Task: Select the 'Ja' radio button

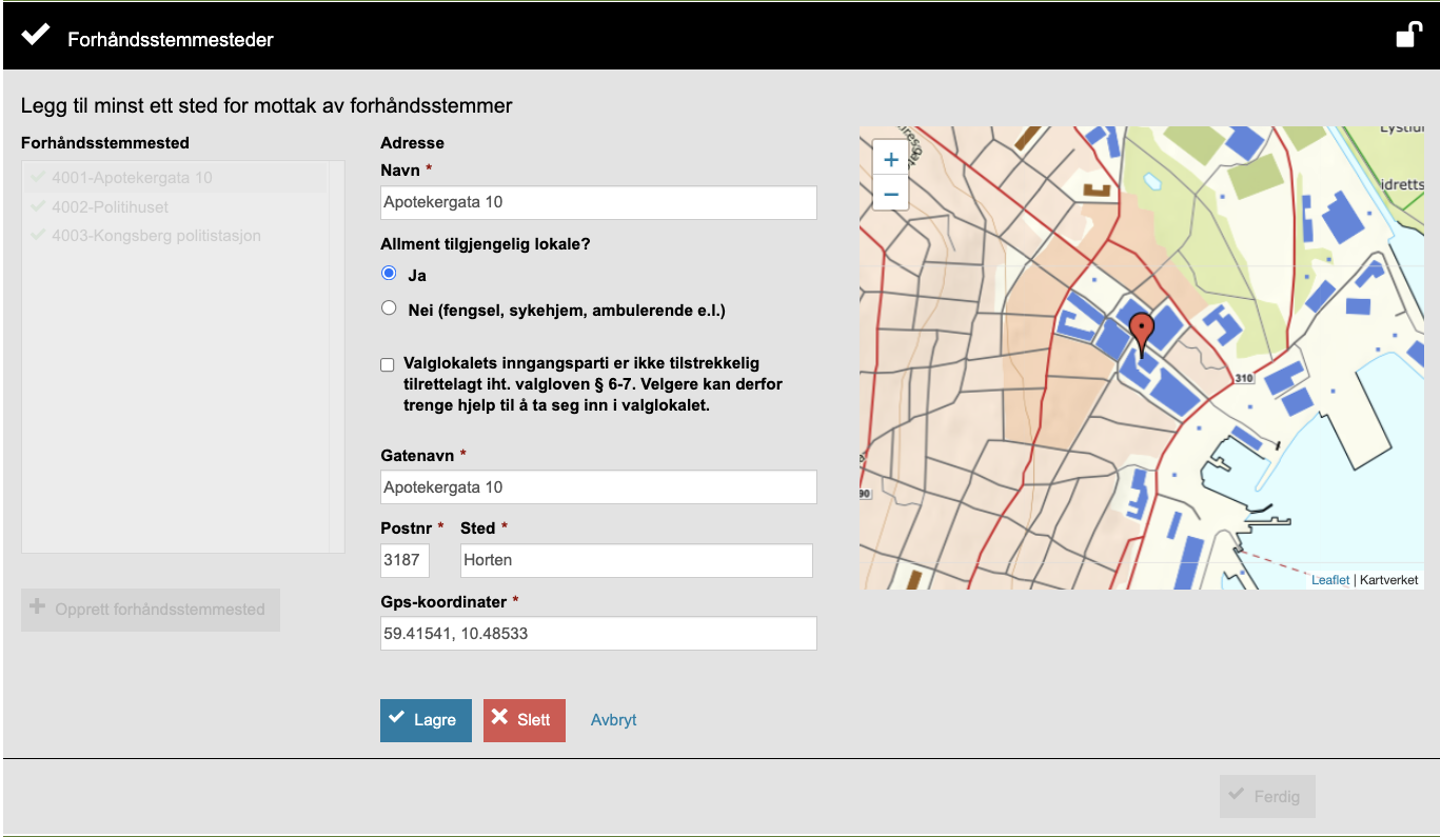Action: (389, 273)
